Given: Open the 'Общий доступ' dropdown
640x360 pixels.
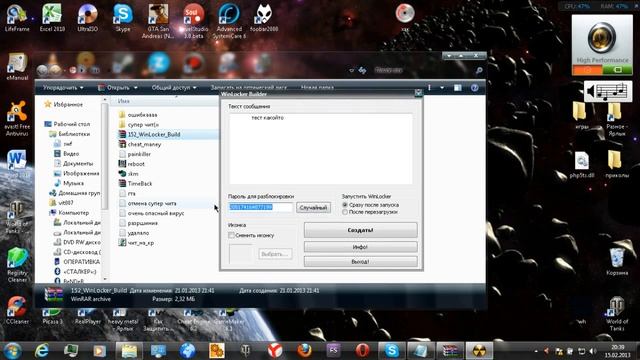Looking at the screenshot, I should pyautogui.click(x=174, y=88).
